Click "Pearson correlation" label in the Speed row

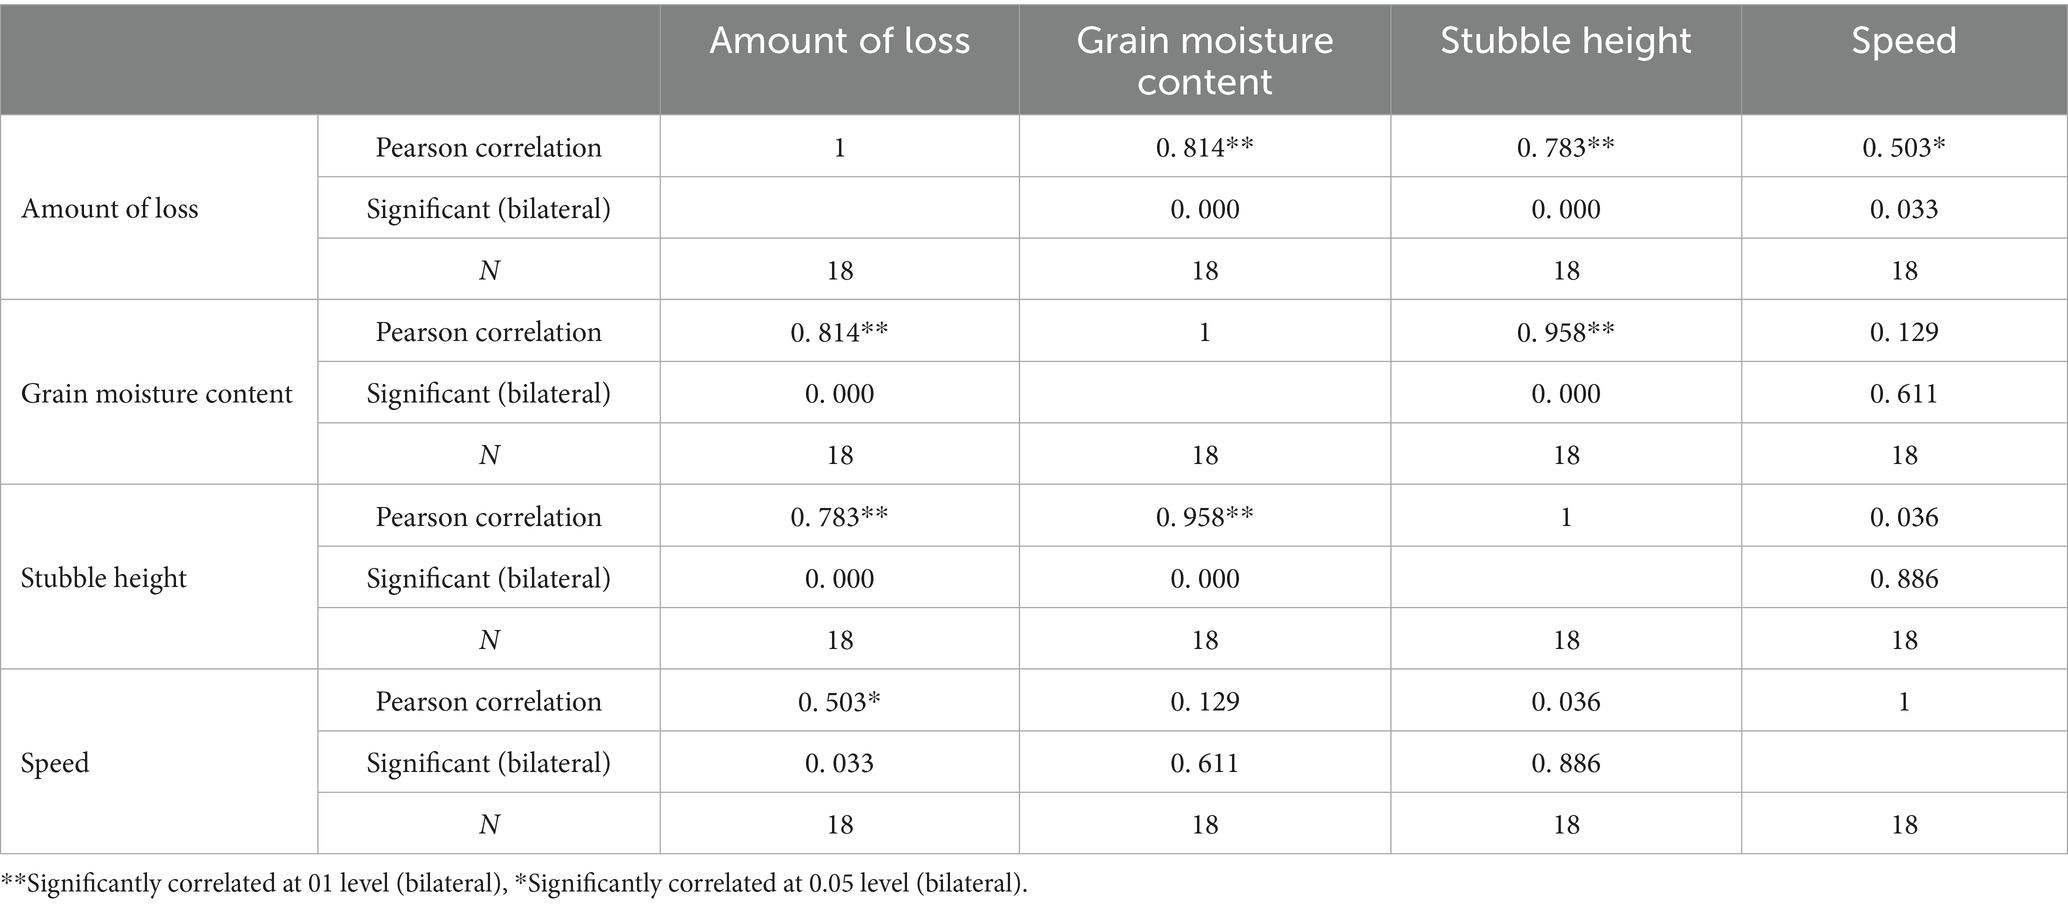point(488,701)
